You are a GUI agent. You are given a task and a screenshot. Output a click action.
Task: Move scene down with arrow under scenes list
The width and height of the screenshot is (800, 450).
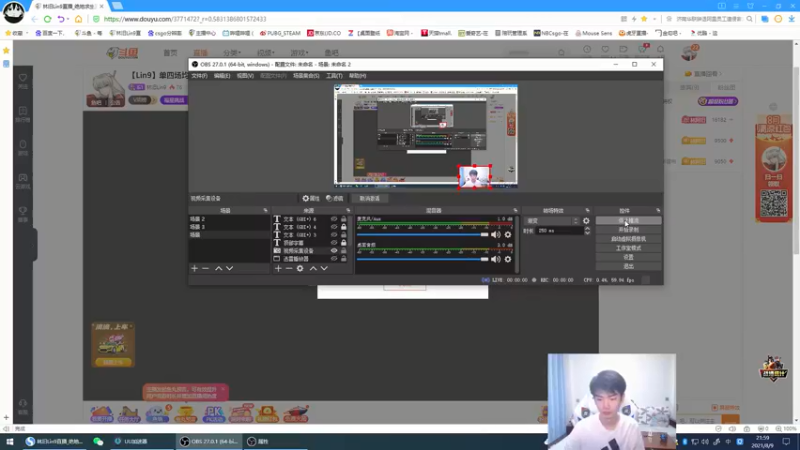230,268
